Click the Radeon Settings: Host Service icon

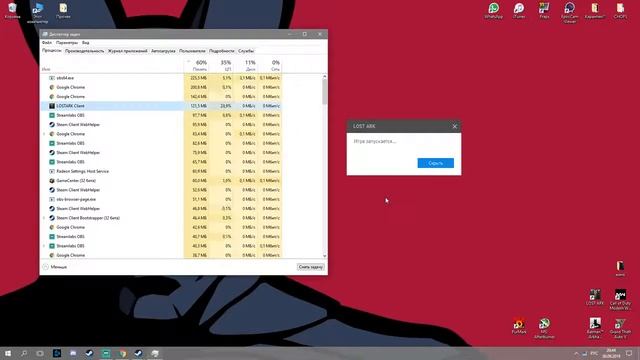click(x=52, y=171)
